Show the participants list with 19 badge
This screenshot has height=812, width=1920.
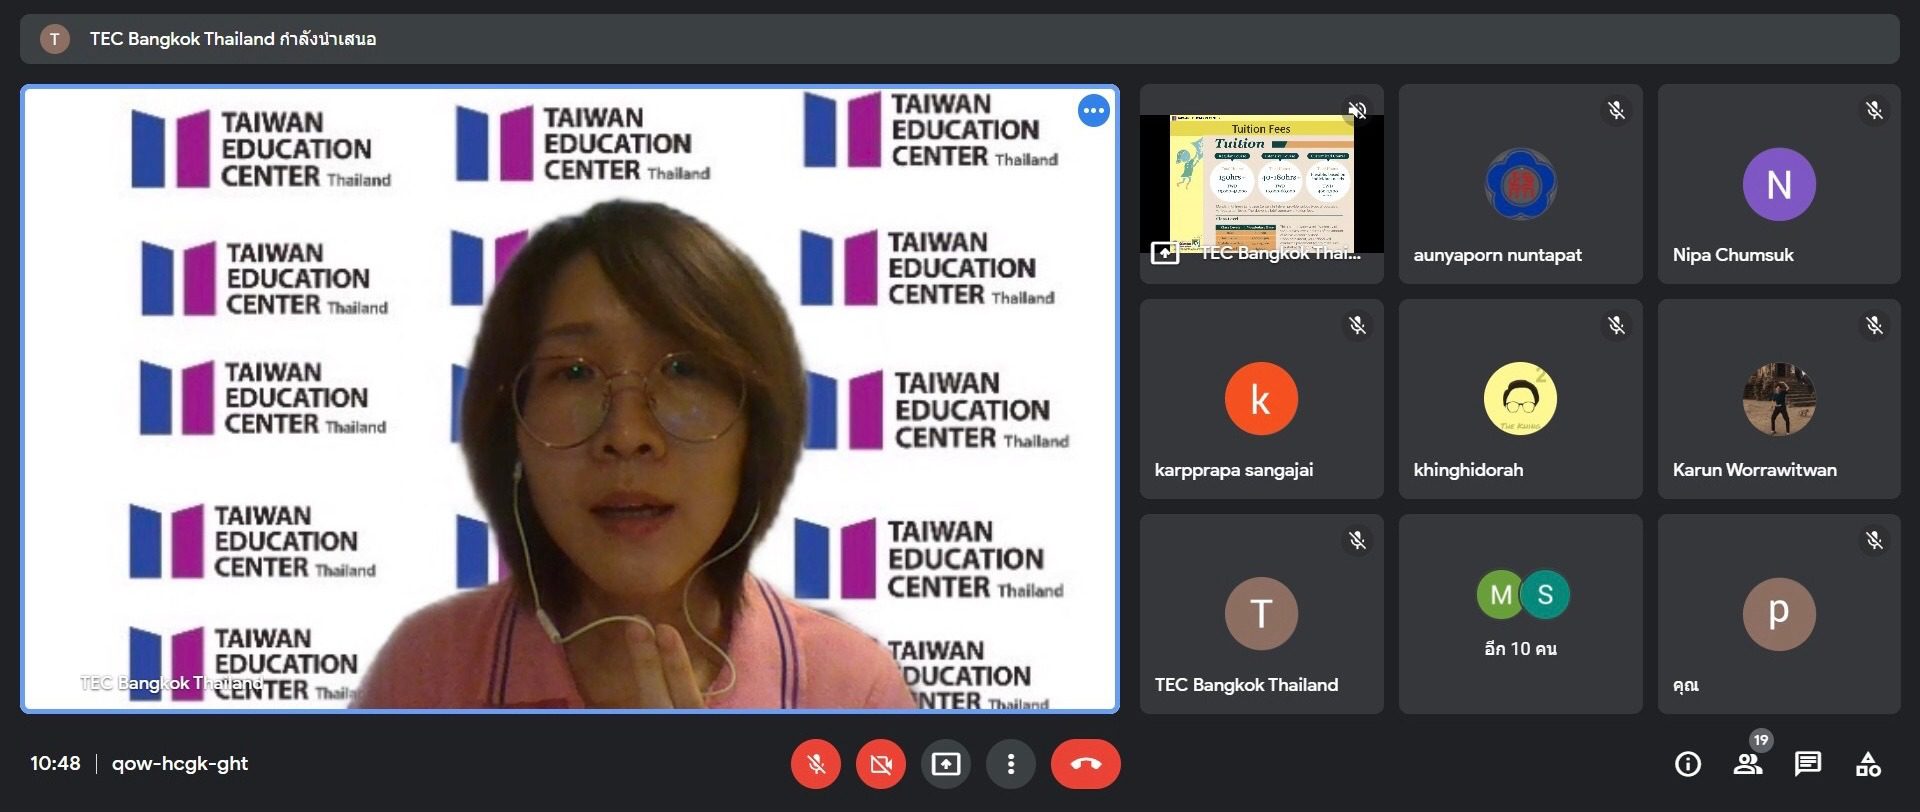coord(1748,764)
